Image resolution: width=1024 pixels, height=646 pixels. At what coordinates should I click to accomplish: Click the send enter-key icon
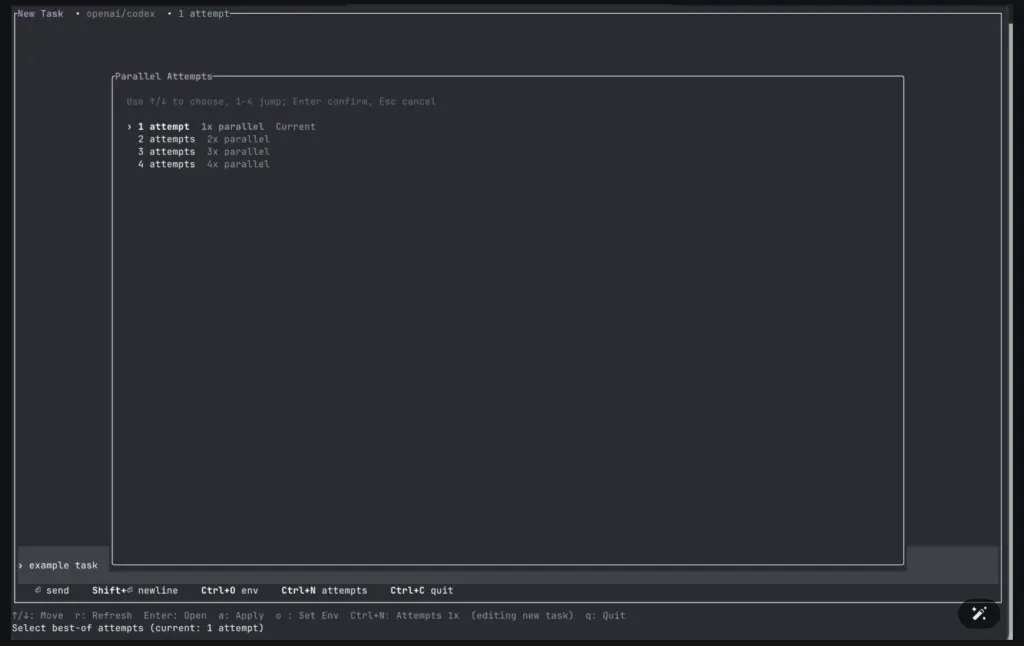(x=38, y=591)
